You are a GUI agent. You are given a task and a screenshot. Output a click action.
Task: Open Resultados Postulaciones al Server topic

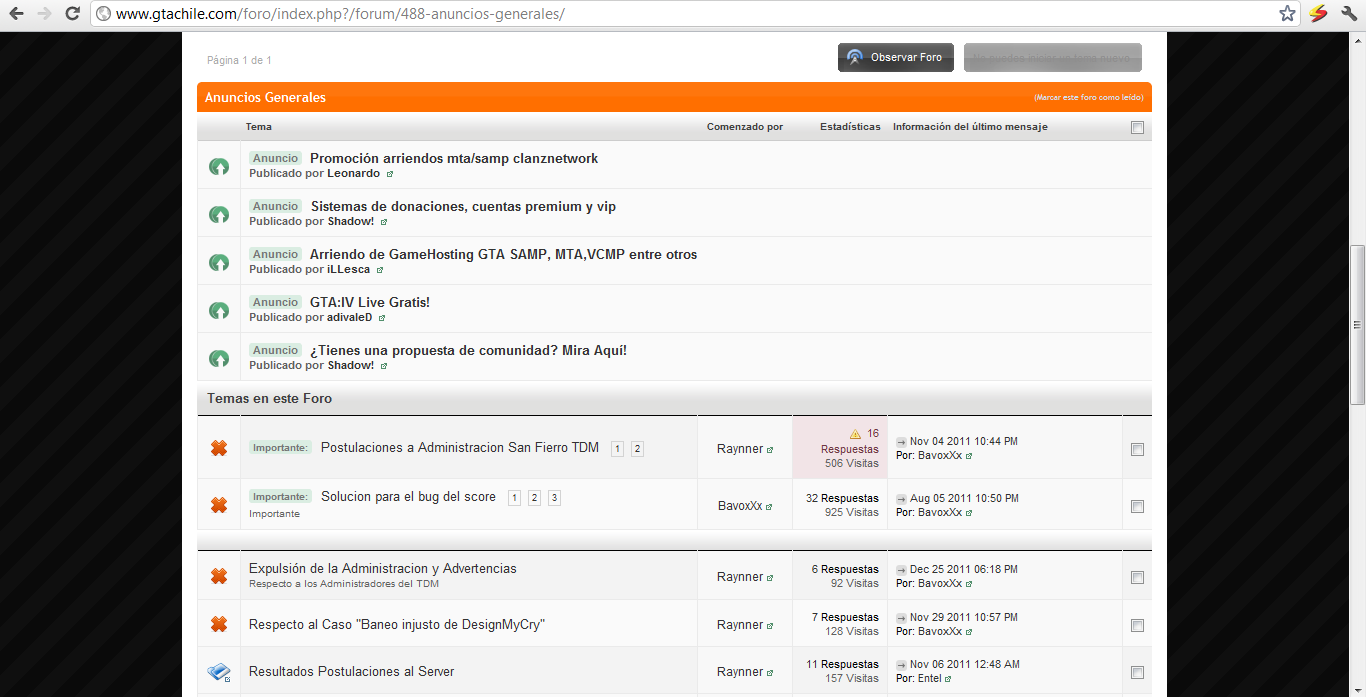(352, 671)
